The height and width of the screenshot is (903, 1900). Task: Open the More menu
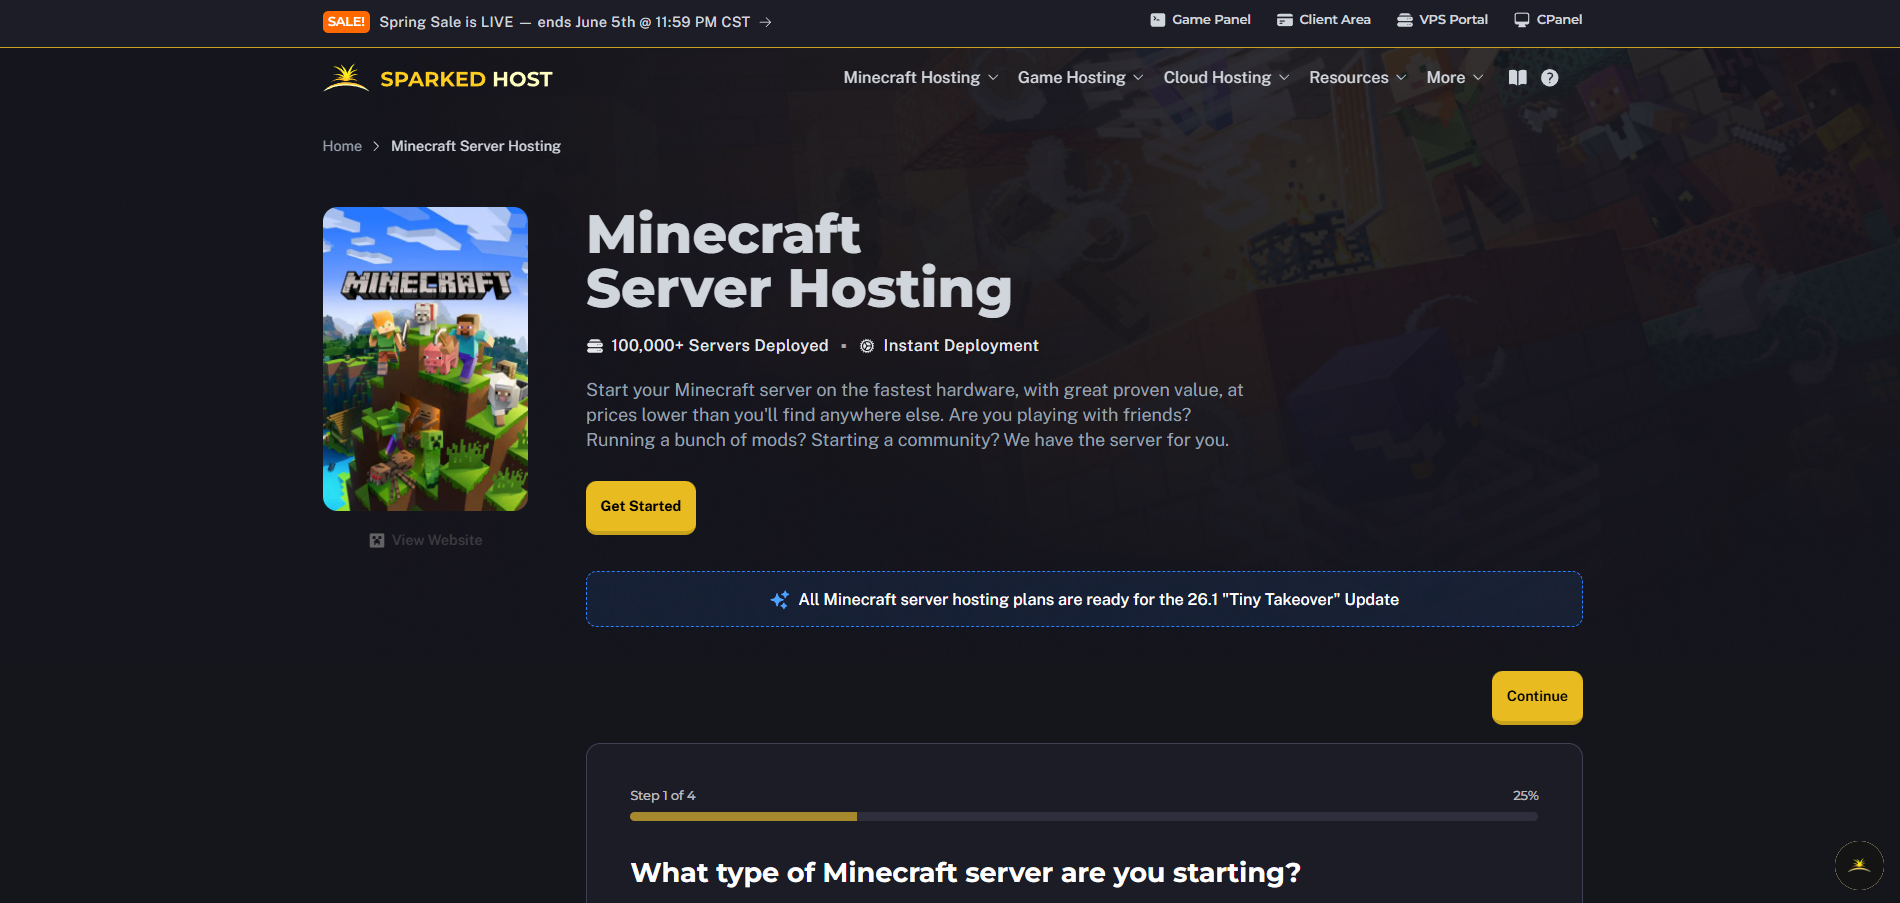point(1445,78)
